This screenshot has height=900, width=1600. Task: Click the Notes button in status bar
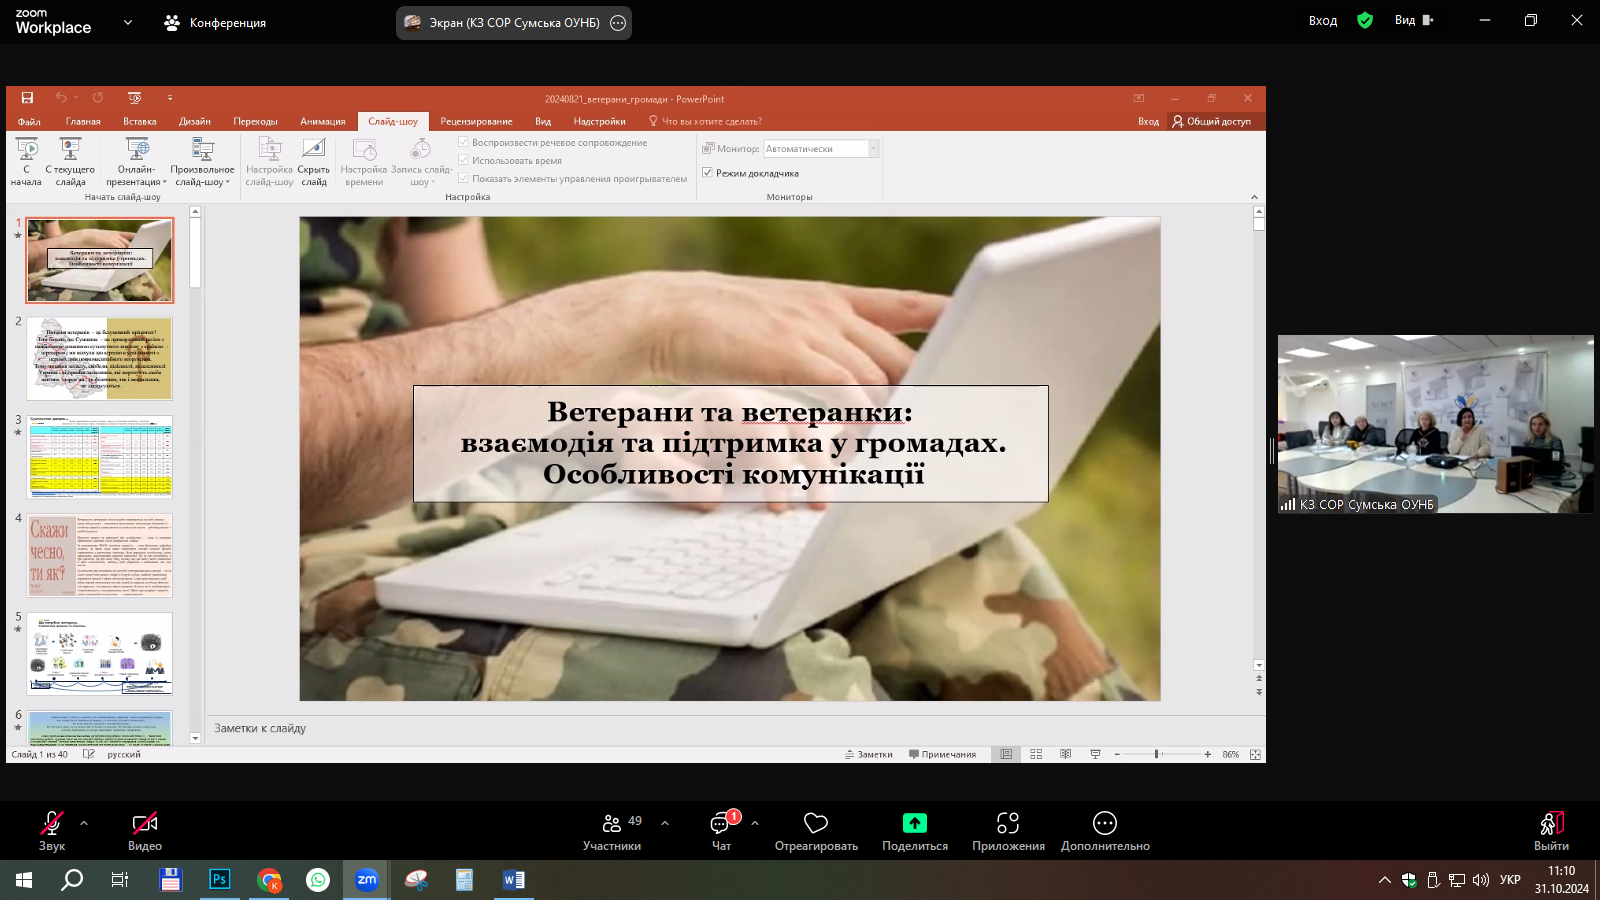[868, 754]
